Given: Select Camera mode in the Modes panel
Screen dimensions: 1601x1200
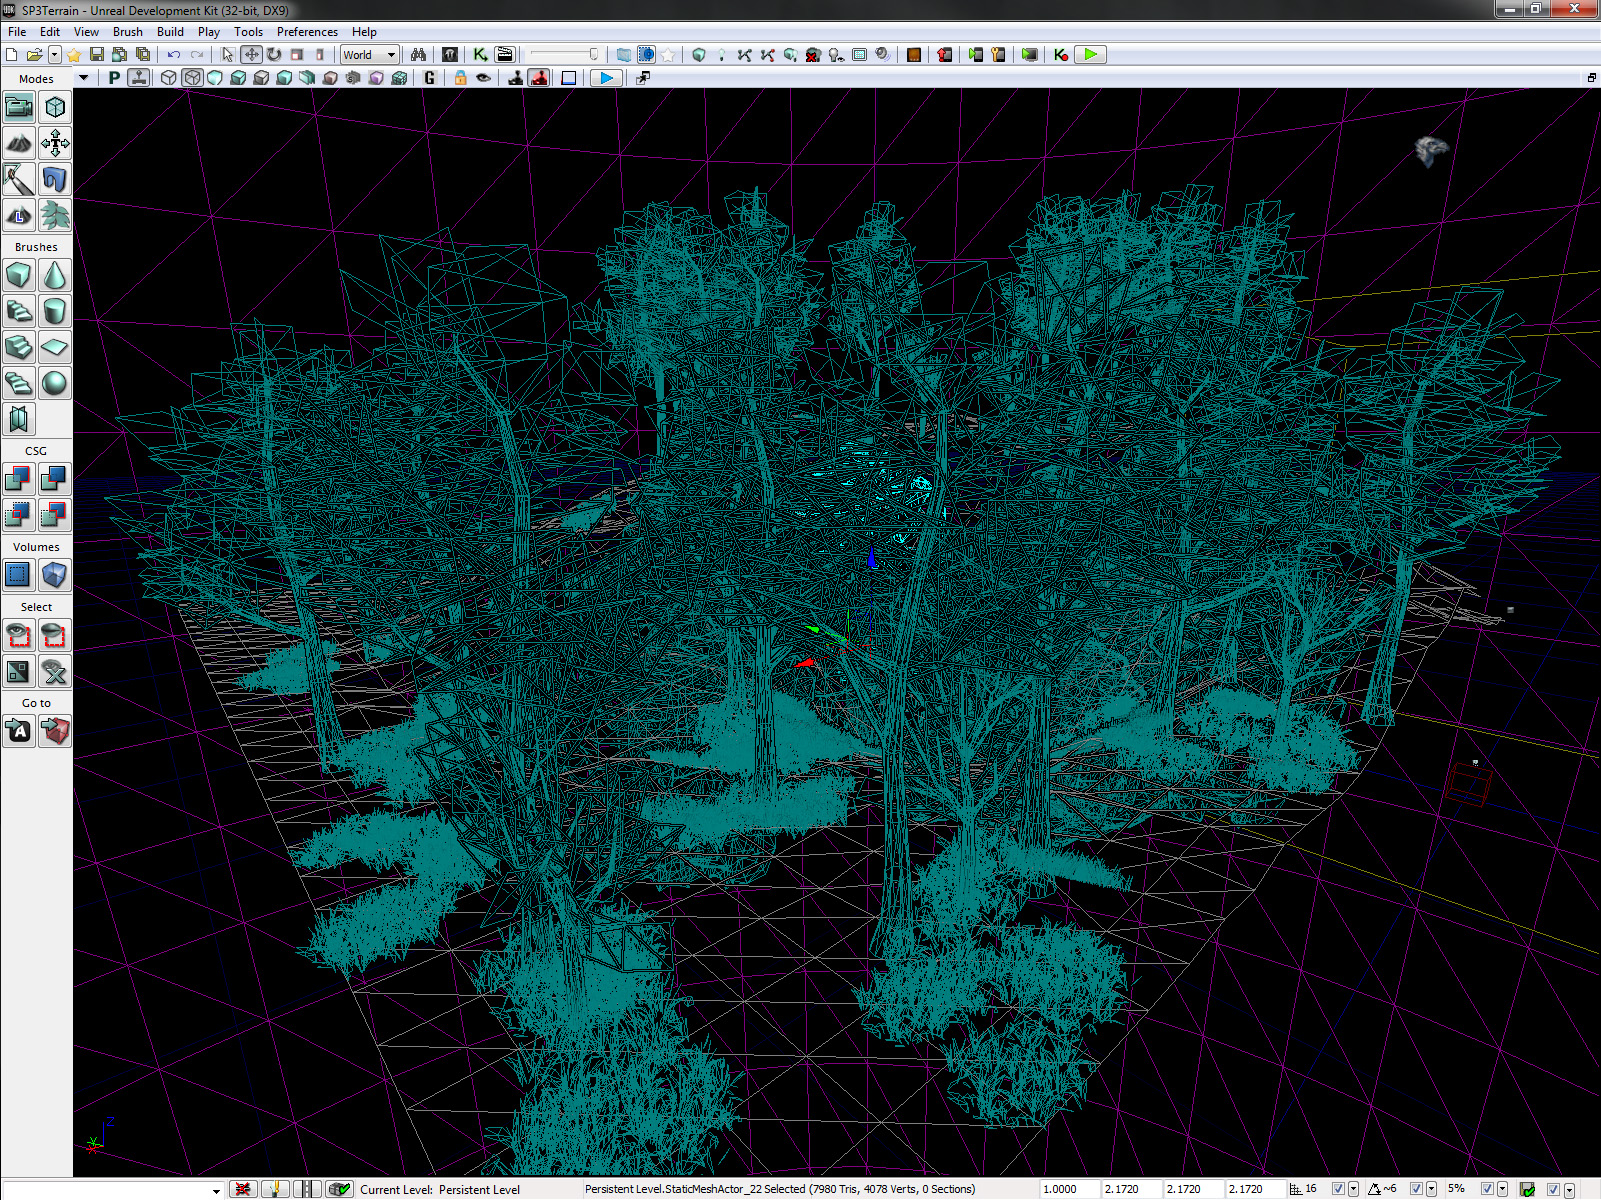Looking at the screenshot, I should pos(19,107).
